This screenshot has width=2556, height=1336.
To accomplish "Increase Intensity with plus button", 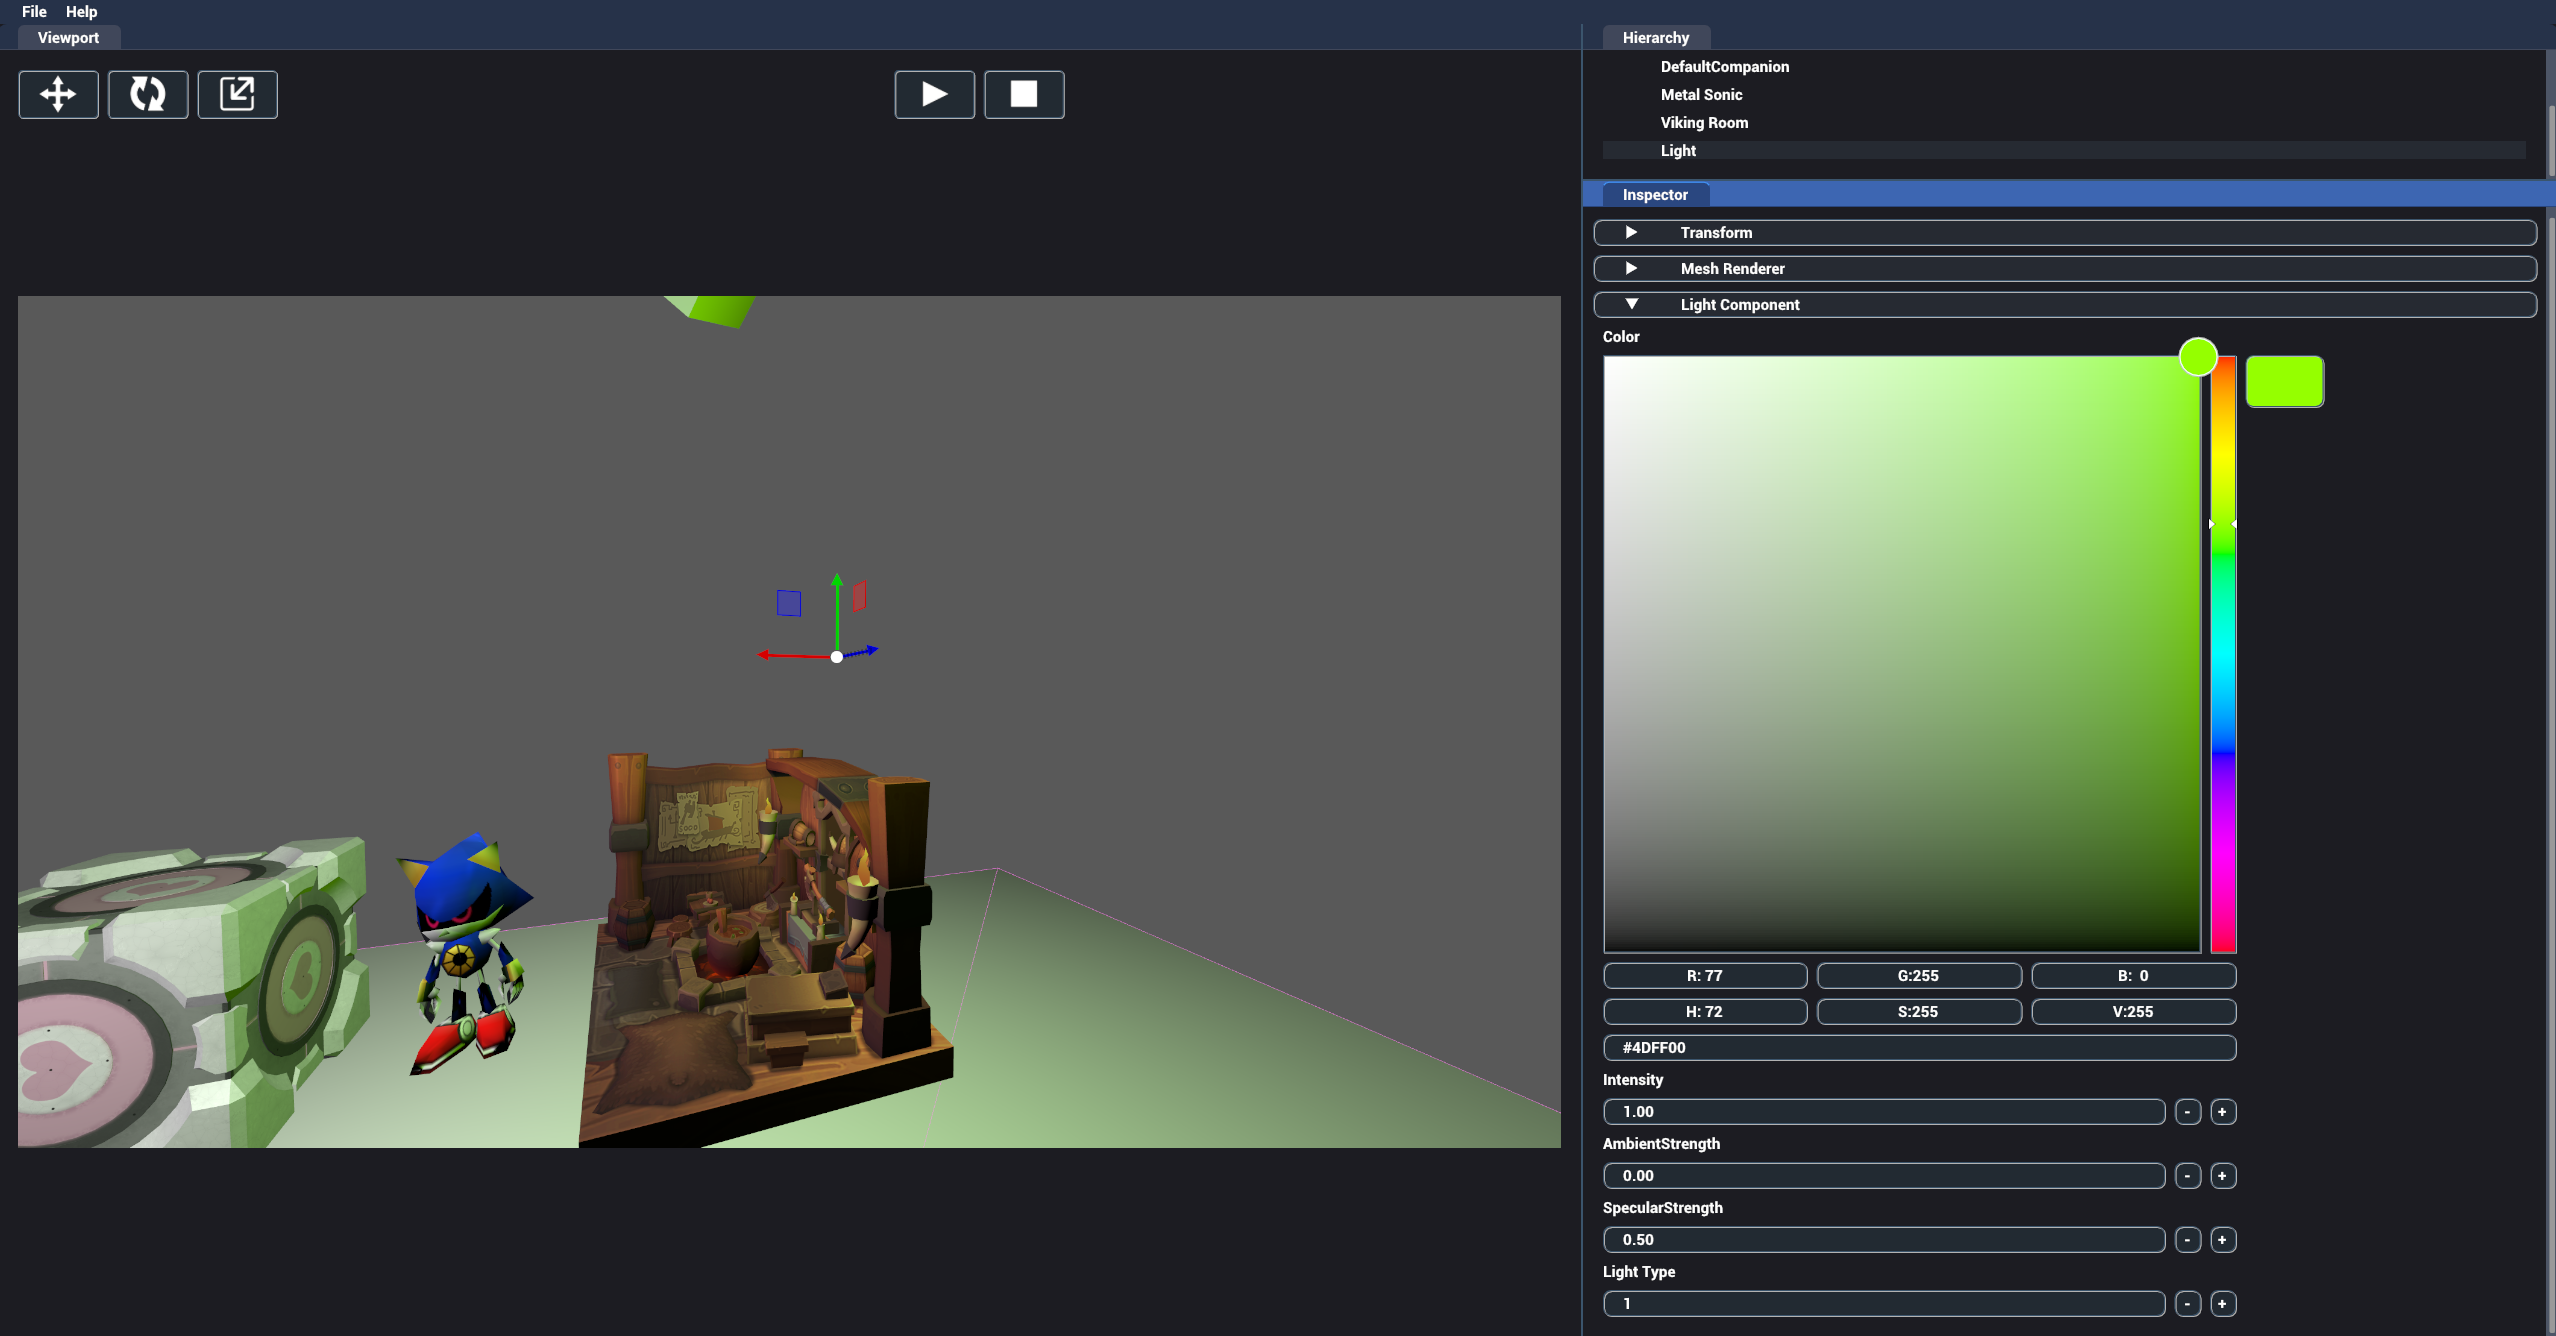I will click(x=2222, y=1112).
